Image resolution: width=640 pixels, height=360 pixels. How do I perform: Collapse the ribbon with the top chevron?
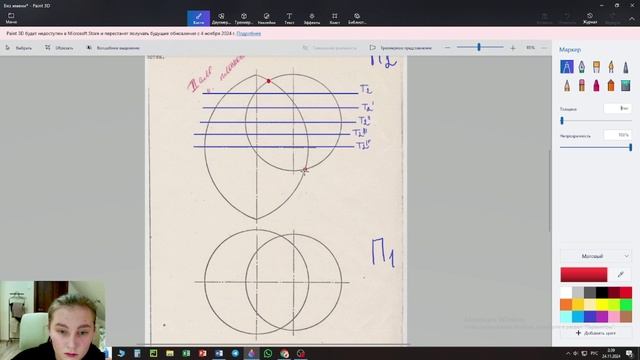[x=632, y=19]
